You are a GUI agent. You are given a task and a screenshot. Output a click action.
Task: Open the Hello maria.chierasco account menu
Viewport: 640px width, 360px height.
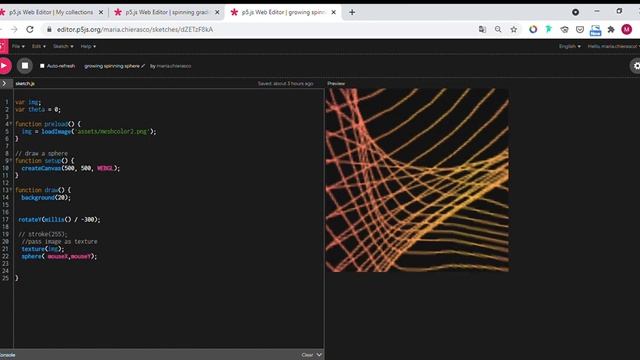point(613,46)
